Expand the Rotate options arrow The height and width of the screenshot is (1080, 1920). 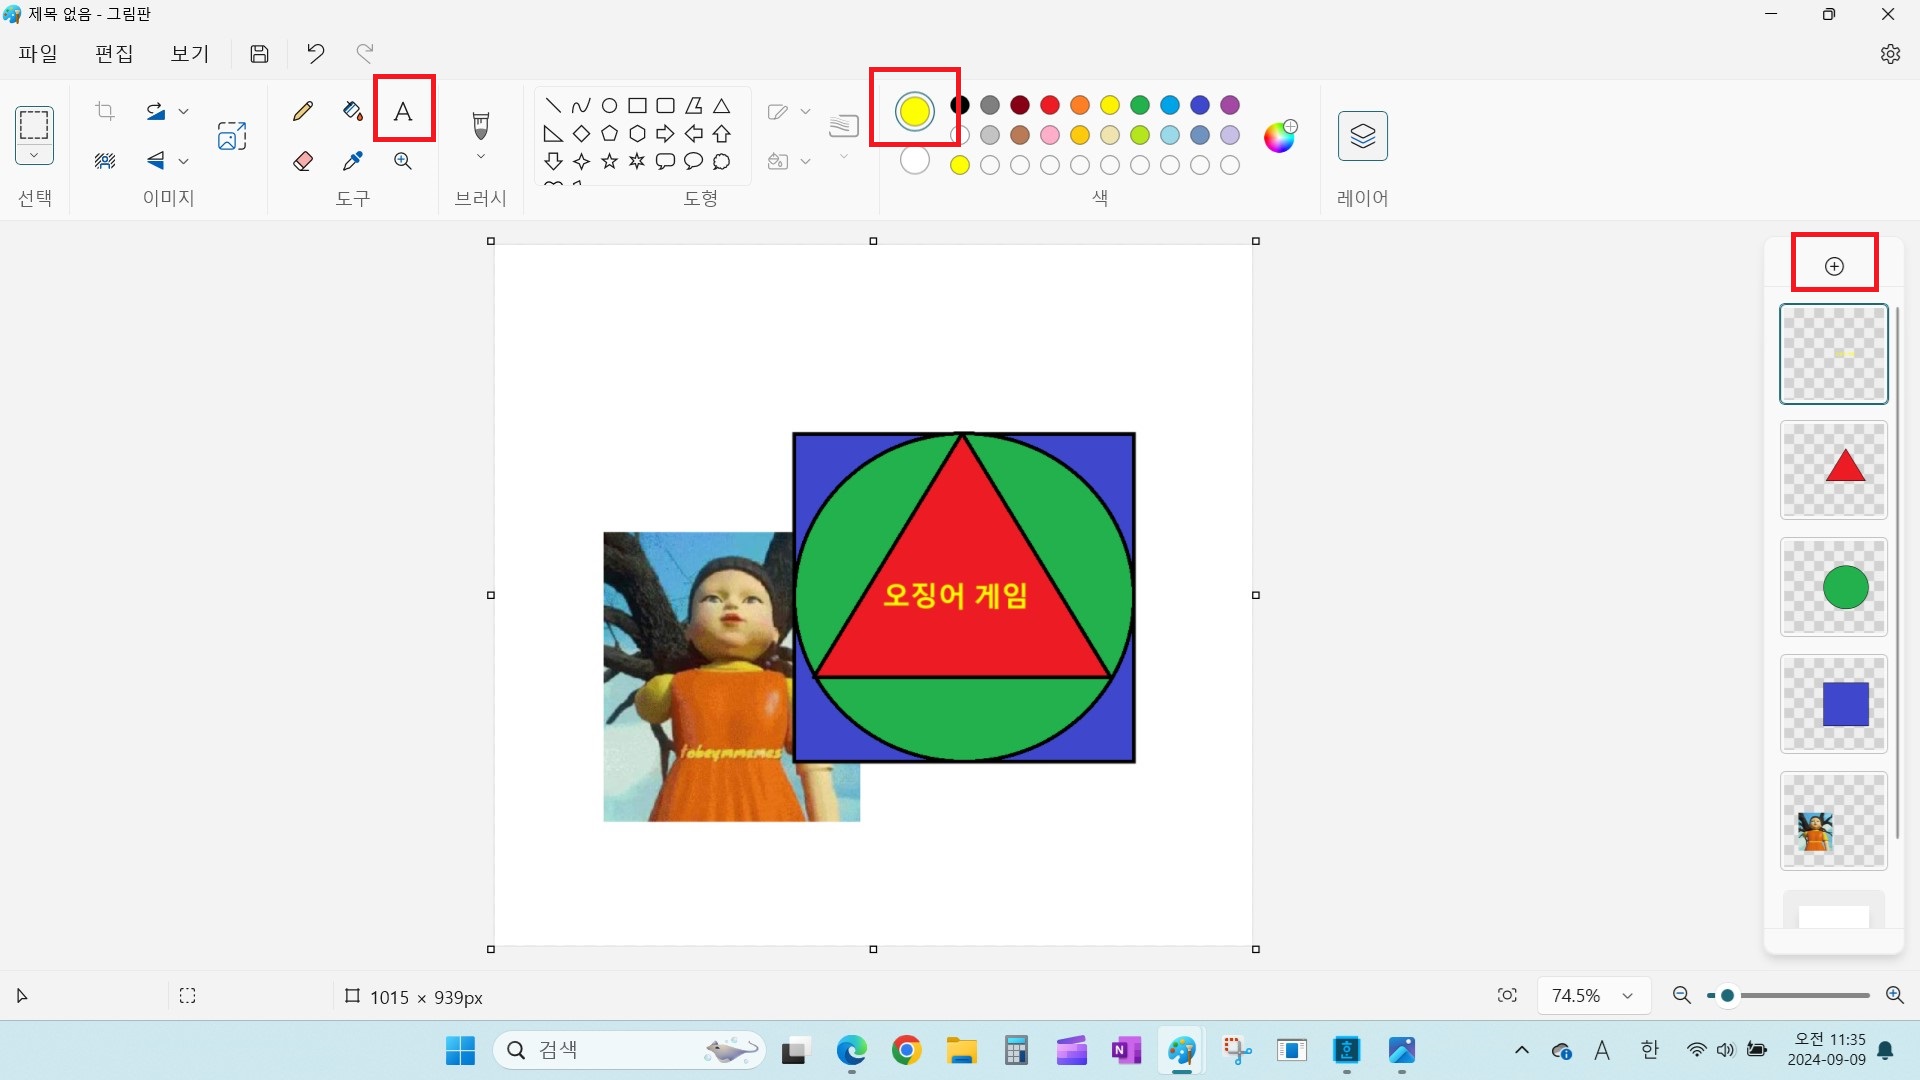tap(183, 111)
